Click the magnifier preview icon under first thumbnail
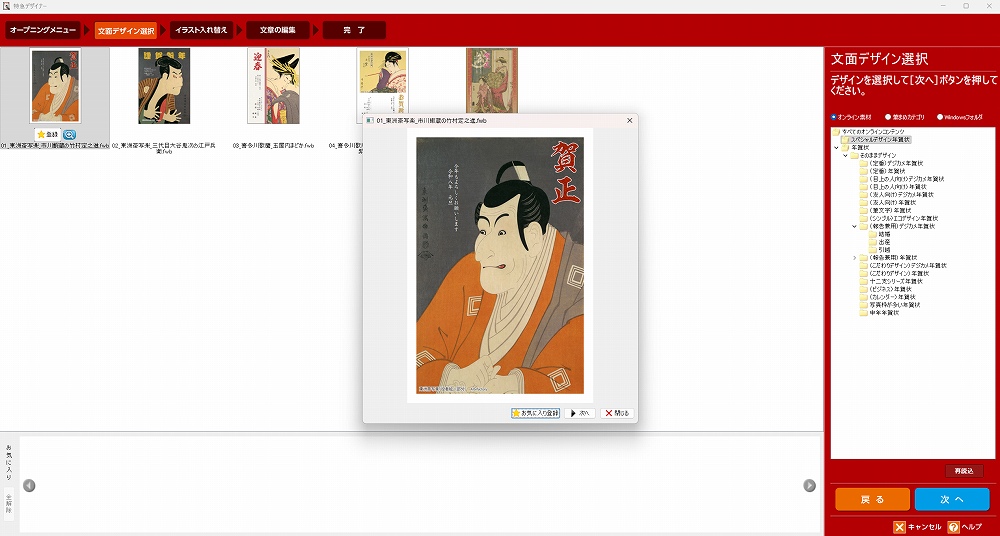The height and width of the screenshot is (536, 1000). click(x=69, y=134)
